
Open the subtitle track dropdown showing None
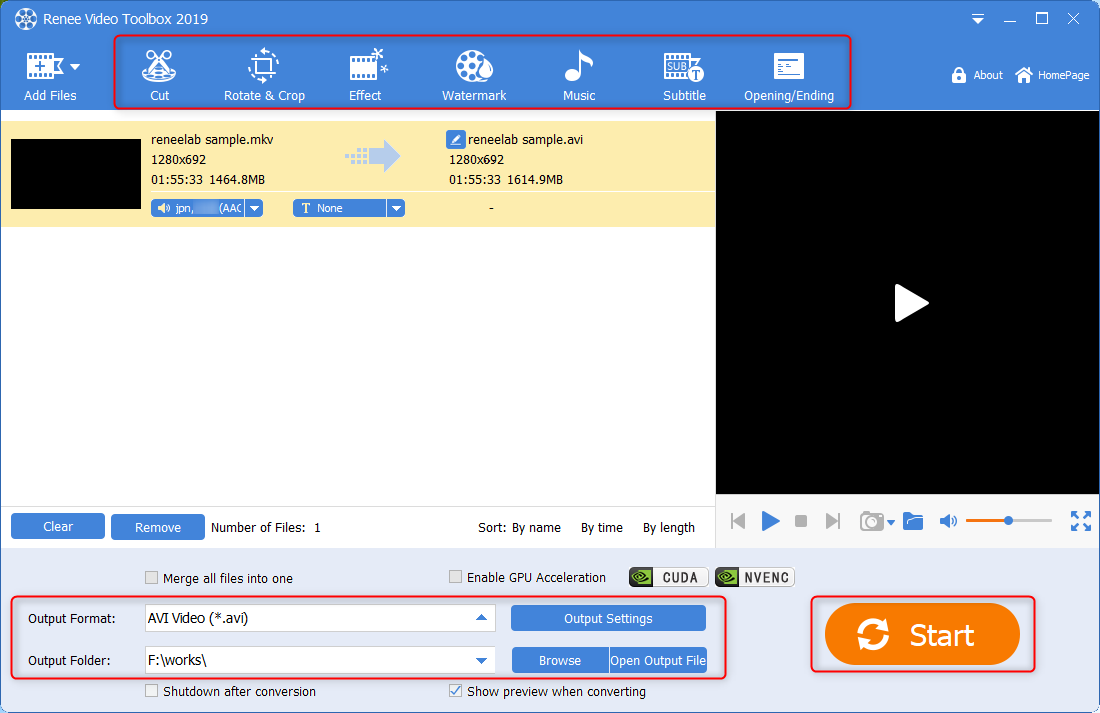pos(396,208)
